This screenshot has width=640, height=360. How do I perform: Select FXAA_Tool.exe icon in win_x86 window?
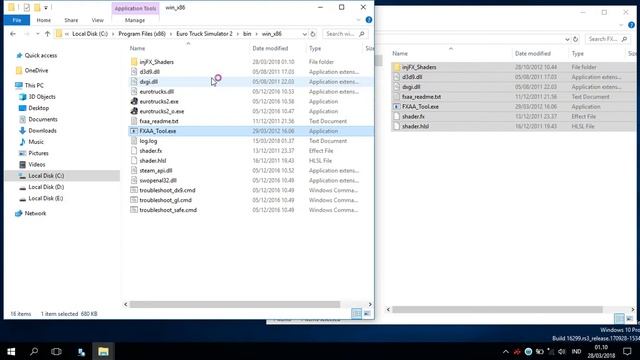pyautogui.click(x=134, y=131)
